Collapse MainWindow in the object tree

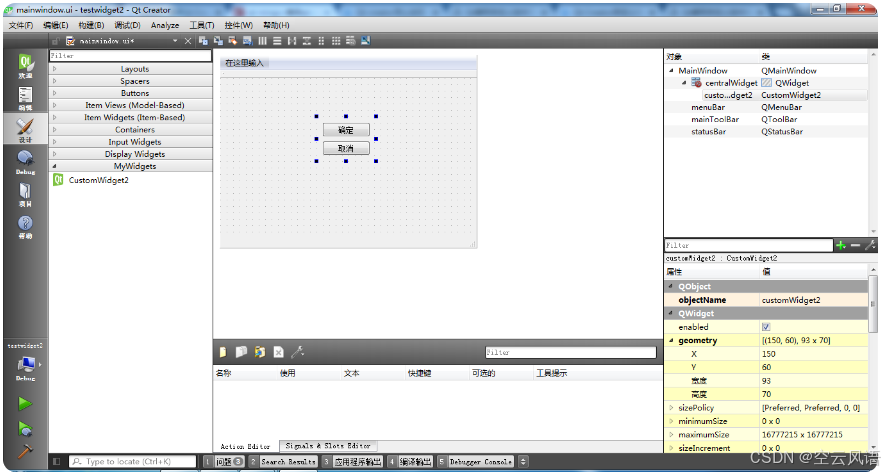tap(671, 71)
